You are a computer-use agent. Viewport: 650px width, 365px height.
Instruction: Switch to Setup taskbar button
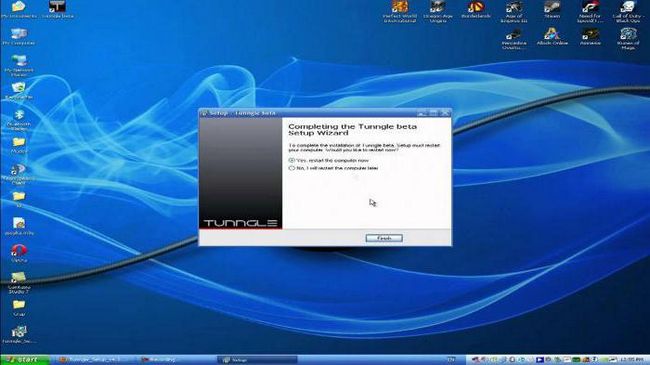pyautogui.click(x=257, y=360)
